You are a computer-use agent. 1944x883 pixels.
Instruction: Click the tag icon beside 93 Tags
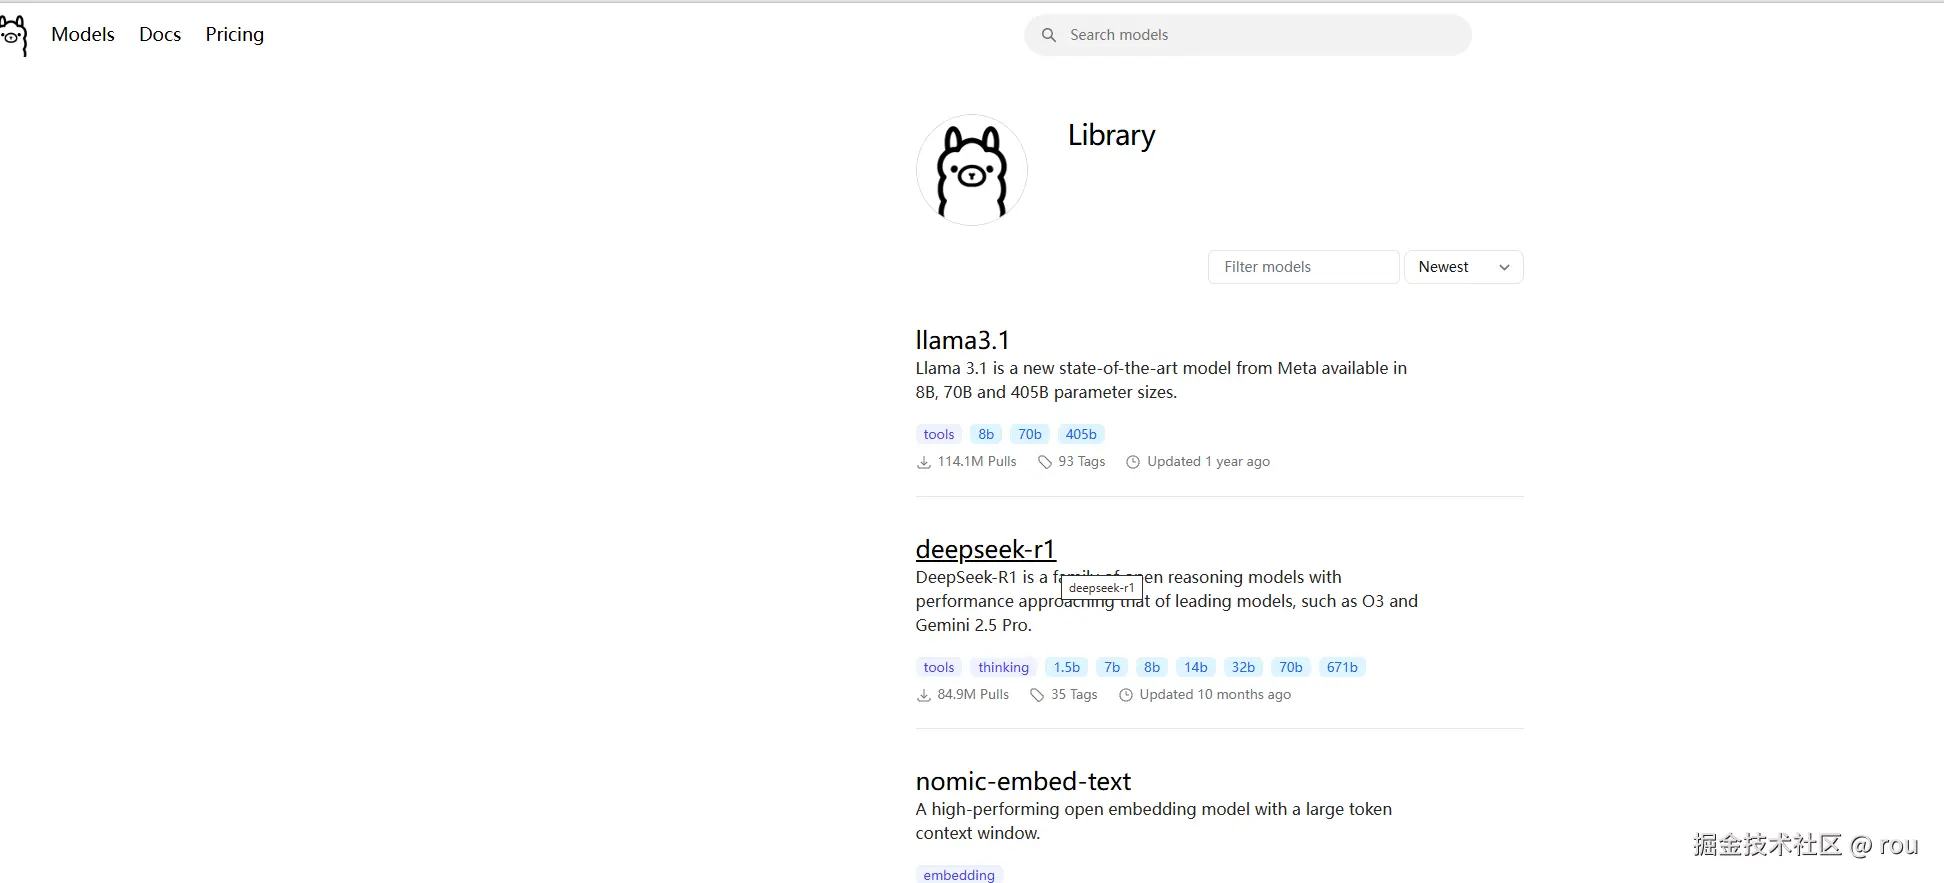[1045, 462]
